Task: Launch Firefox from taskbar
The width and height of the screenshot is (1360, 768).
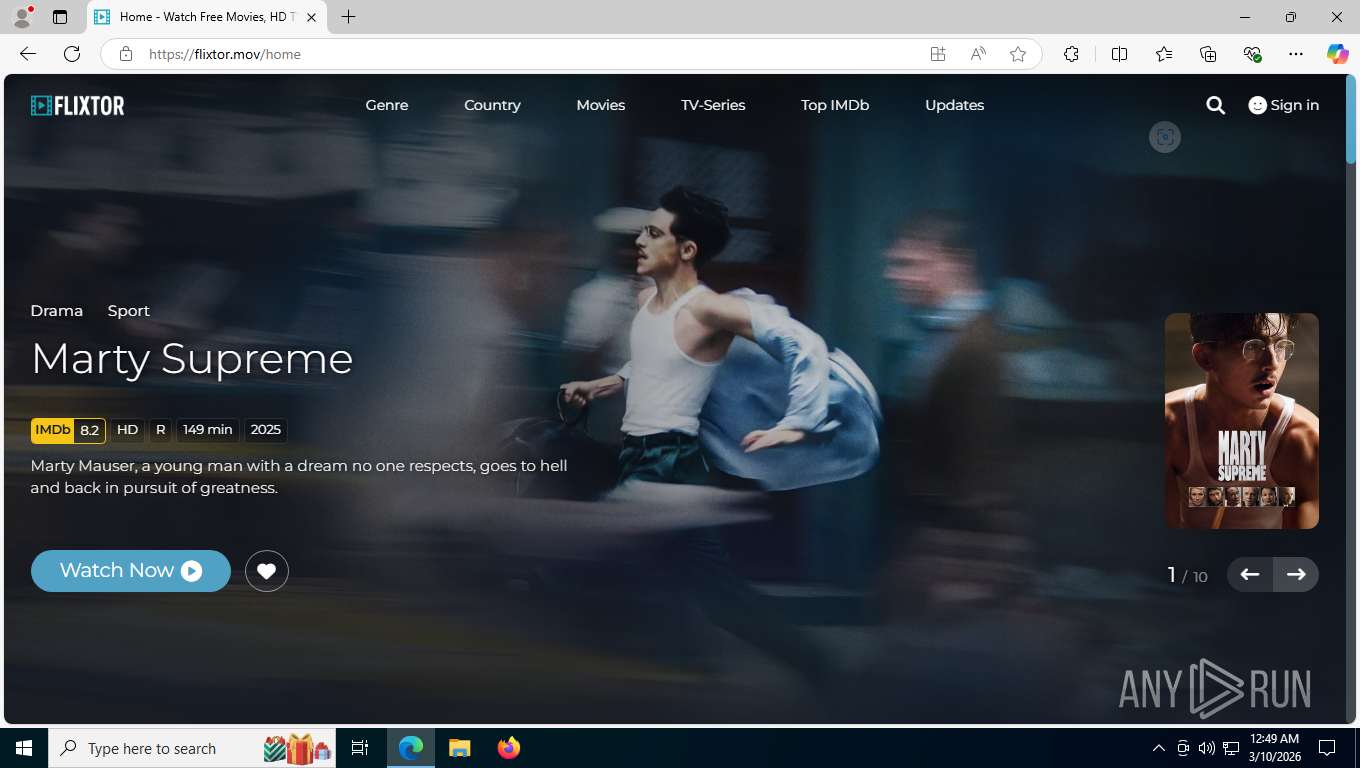Action: 509,748
